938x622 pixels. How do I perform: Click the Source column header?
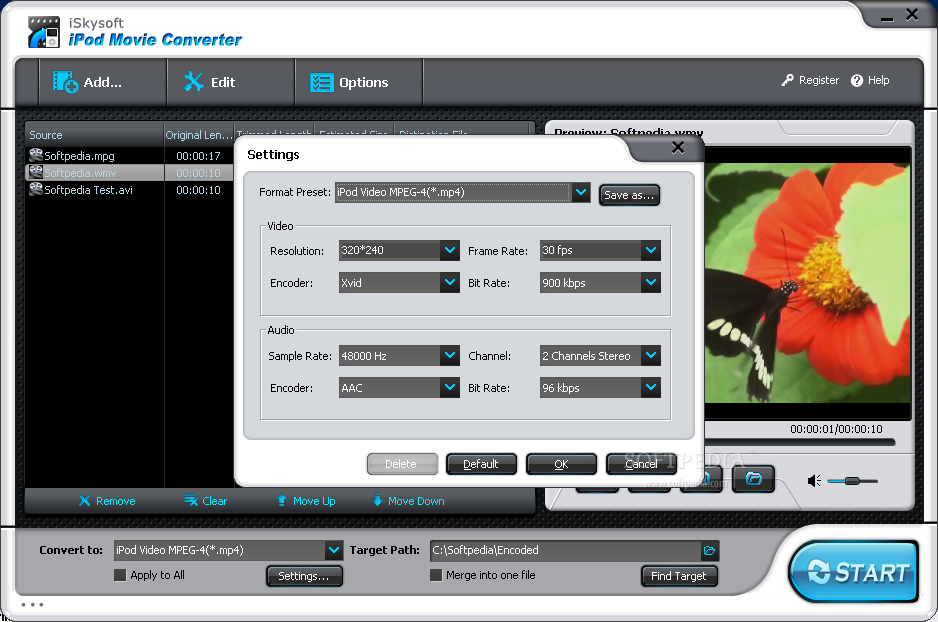[x=95, y=135]
